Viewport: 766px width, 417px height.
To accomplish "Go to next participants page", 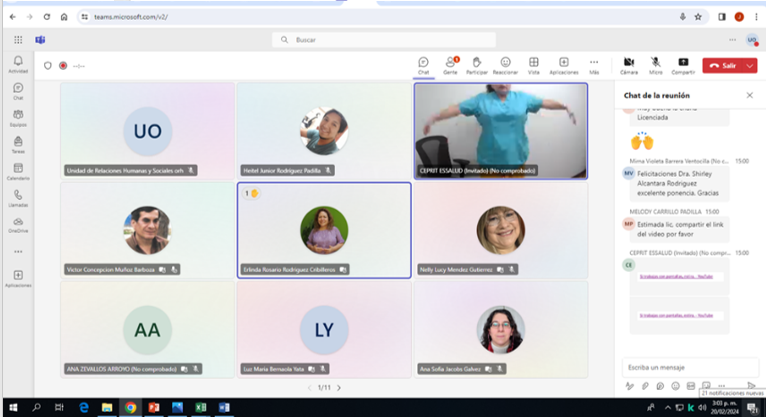I will (x=339, y=388).
